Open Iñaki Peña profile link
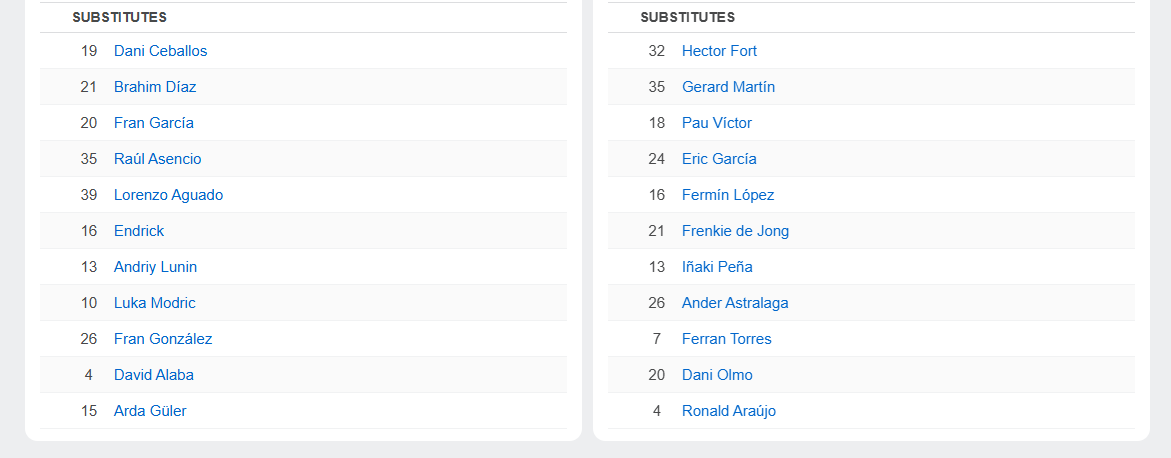This screenshot has height=458, width=1171. 717,267
